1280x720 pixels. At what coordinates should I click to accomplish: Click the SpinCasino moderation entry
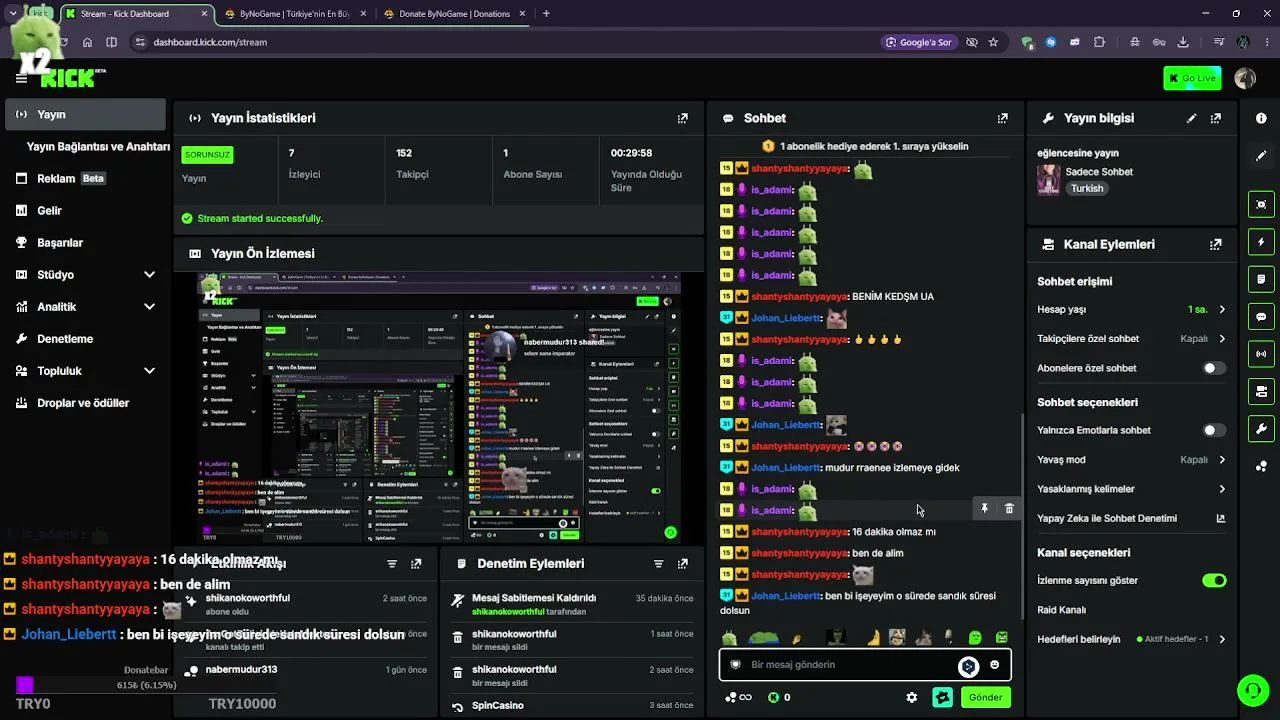point(571,706)
